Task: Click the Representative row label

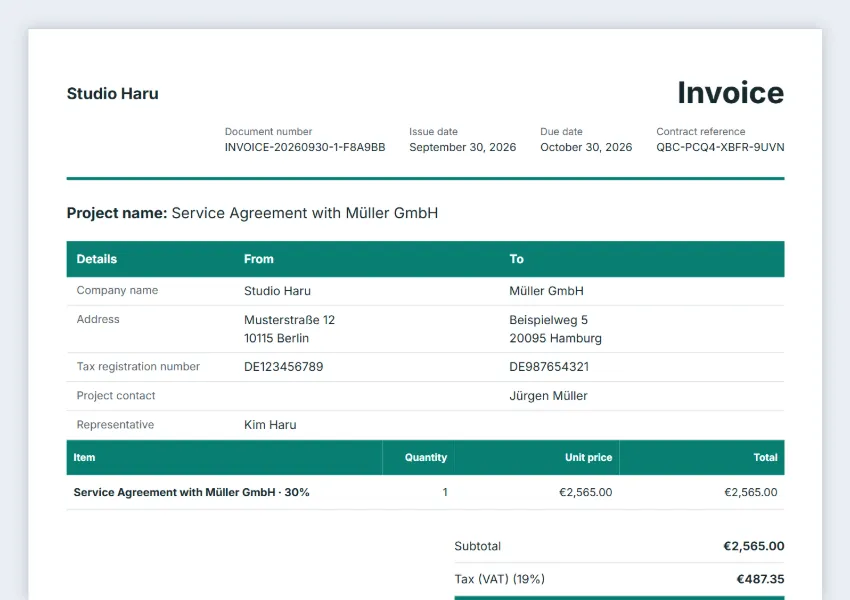Action: coord(115,425)
